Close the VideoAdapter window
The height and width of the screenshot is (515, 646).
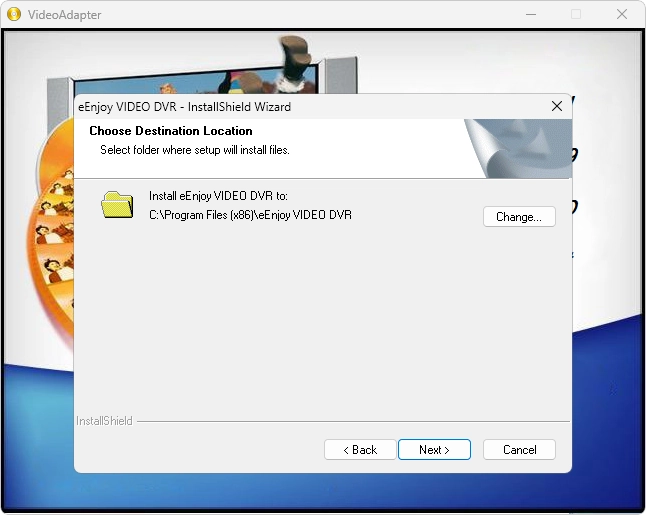(622, 14)
